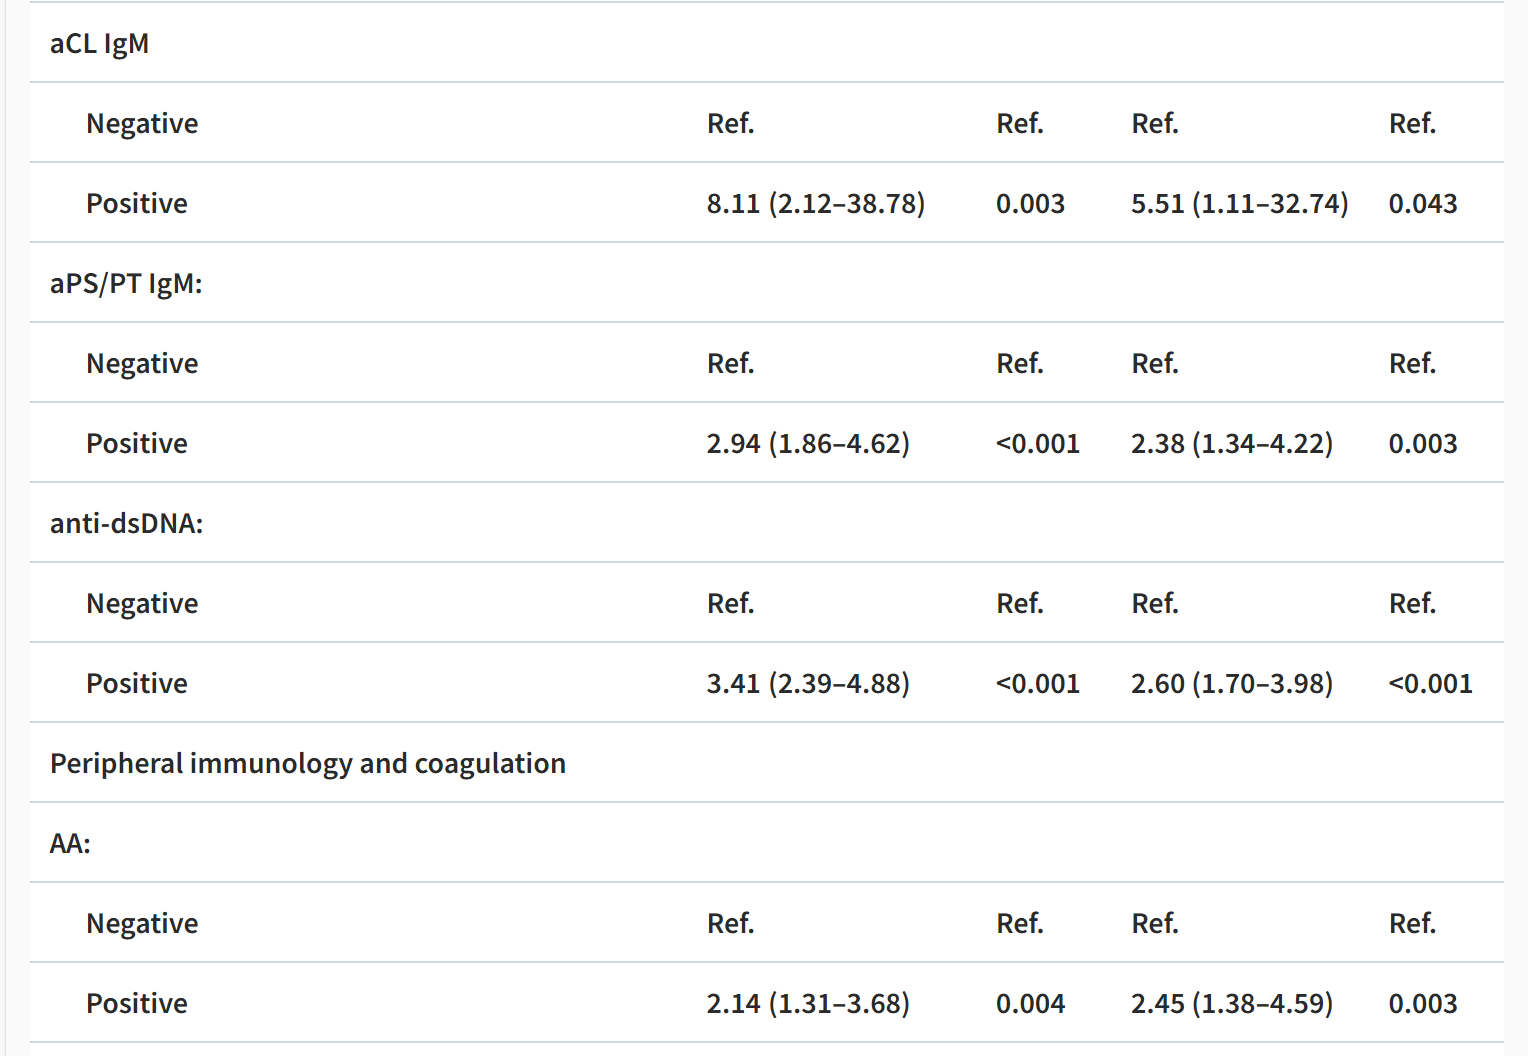Click the 5.51 (1.11–32.74) value
The height and width of the screenshot is (1056, 1528).
tap(1239, 204)
